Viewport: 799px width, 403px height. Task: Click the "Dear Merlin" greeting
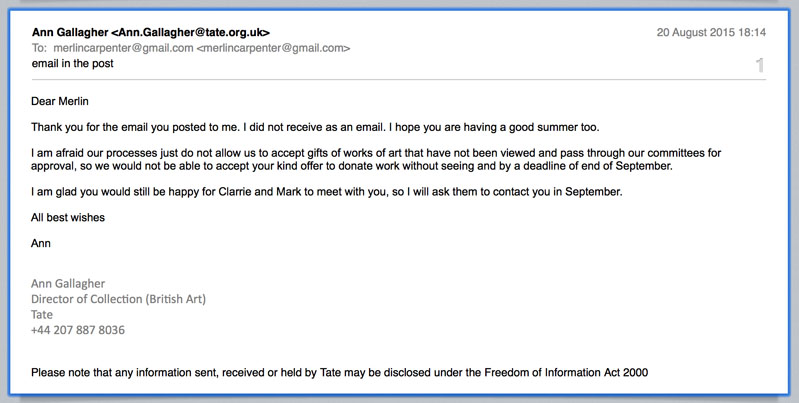(60, 101)
